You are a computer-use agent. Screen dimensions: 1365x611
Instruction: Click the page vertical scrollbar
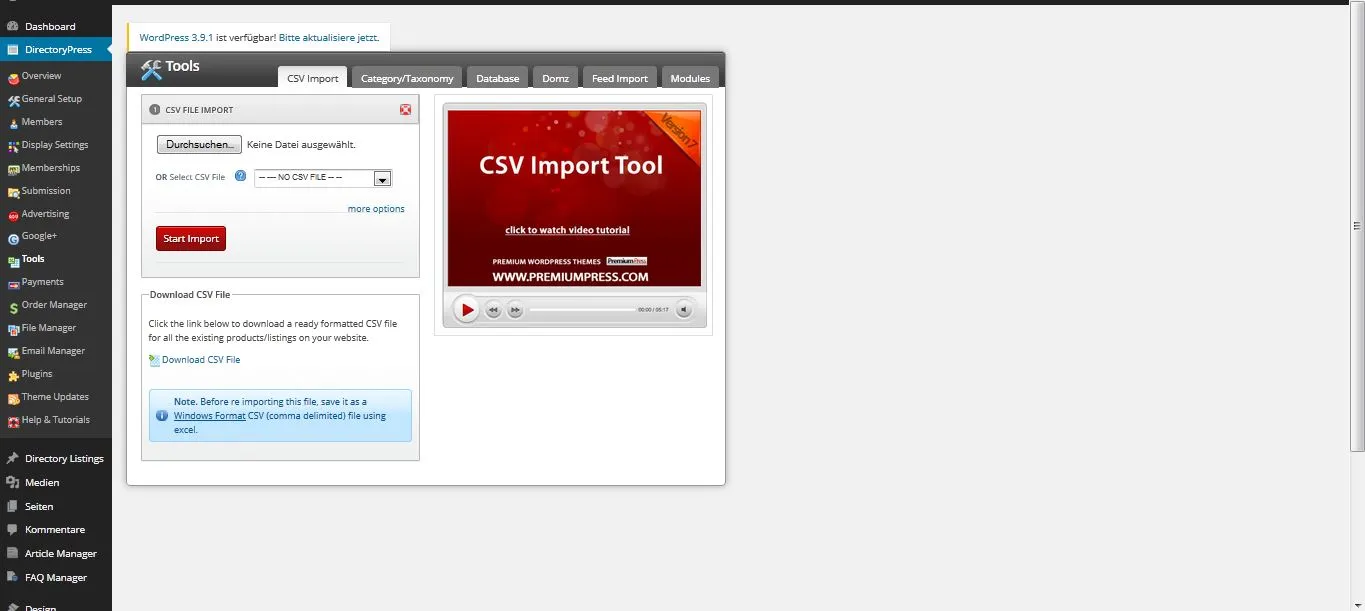[1357, 226]
